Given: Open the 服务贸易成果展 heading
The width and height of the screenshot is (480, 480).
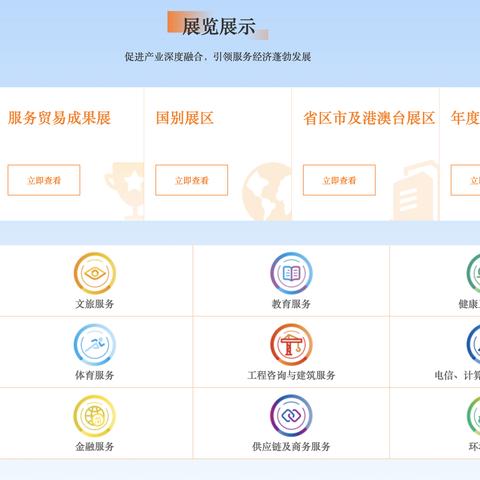Looking at the screenshot, I should pos(59,118).
